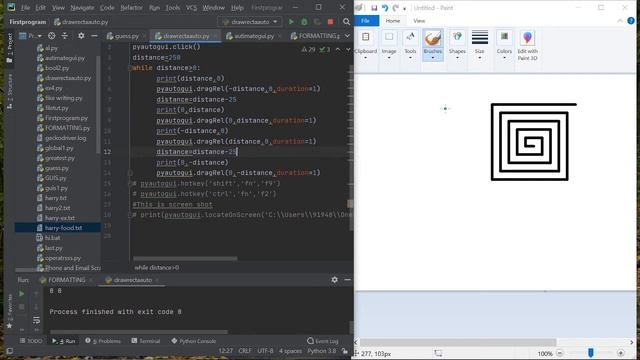This screenshot has width=640, height=360.
Task: Toggle the Structure side panel tab
Action: pyautogui.click(x=9, y=91)
